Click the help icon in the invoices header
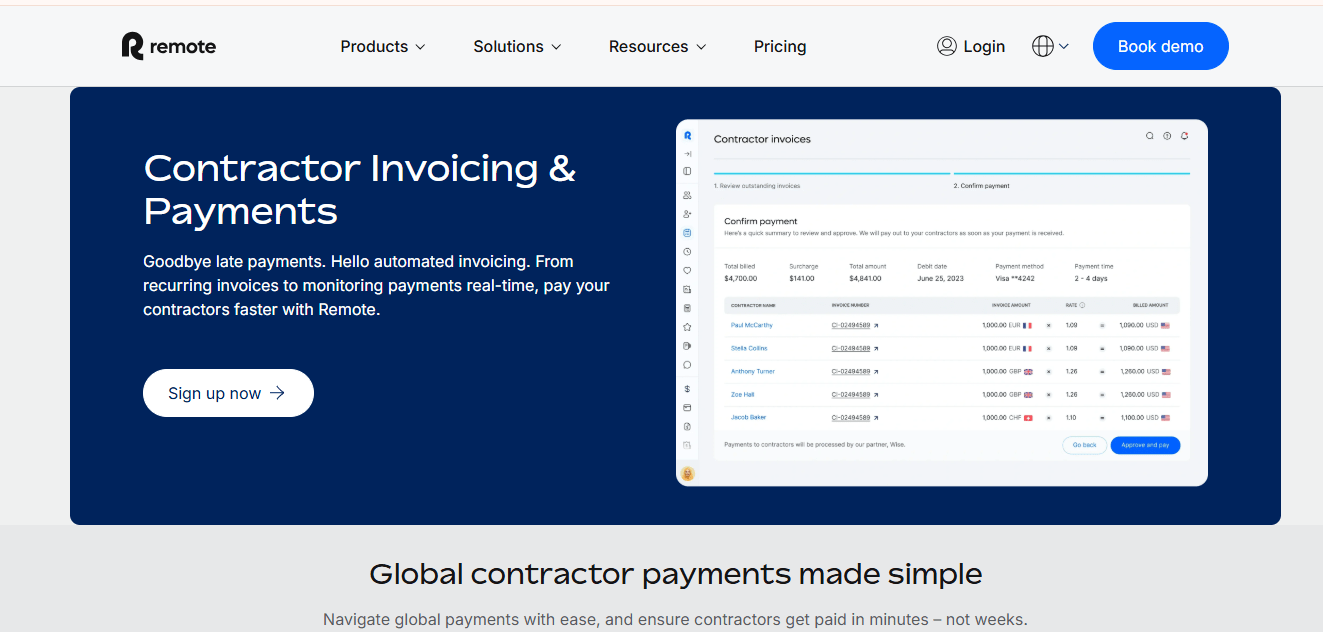The height and width of the screenshot is (632, 1323). (x=1167, y=136)
